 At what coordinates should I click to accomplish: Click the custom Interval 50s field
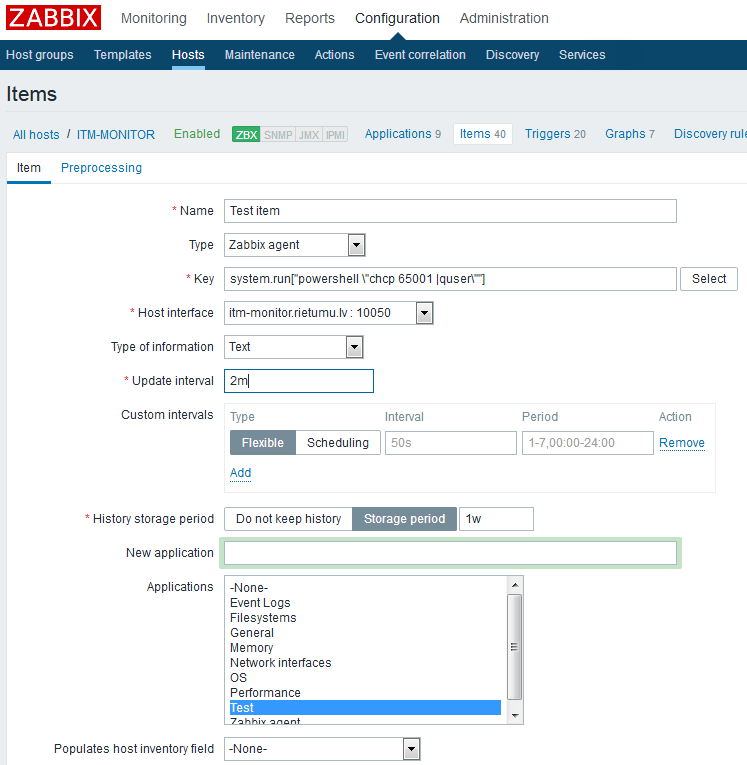450,443
